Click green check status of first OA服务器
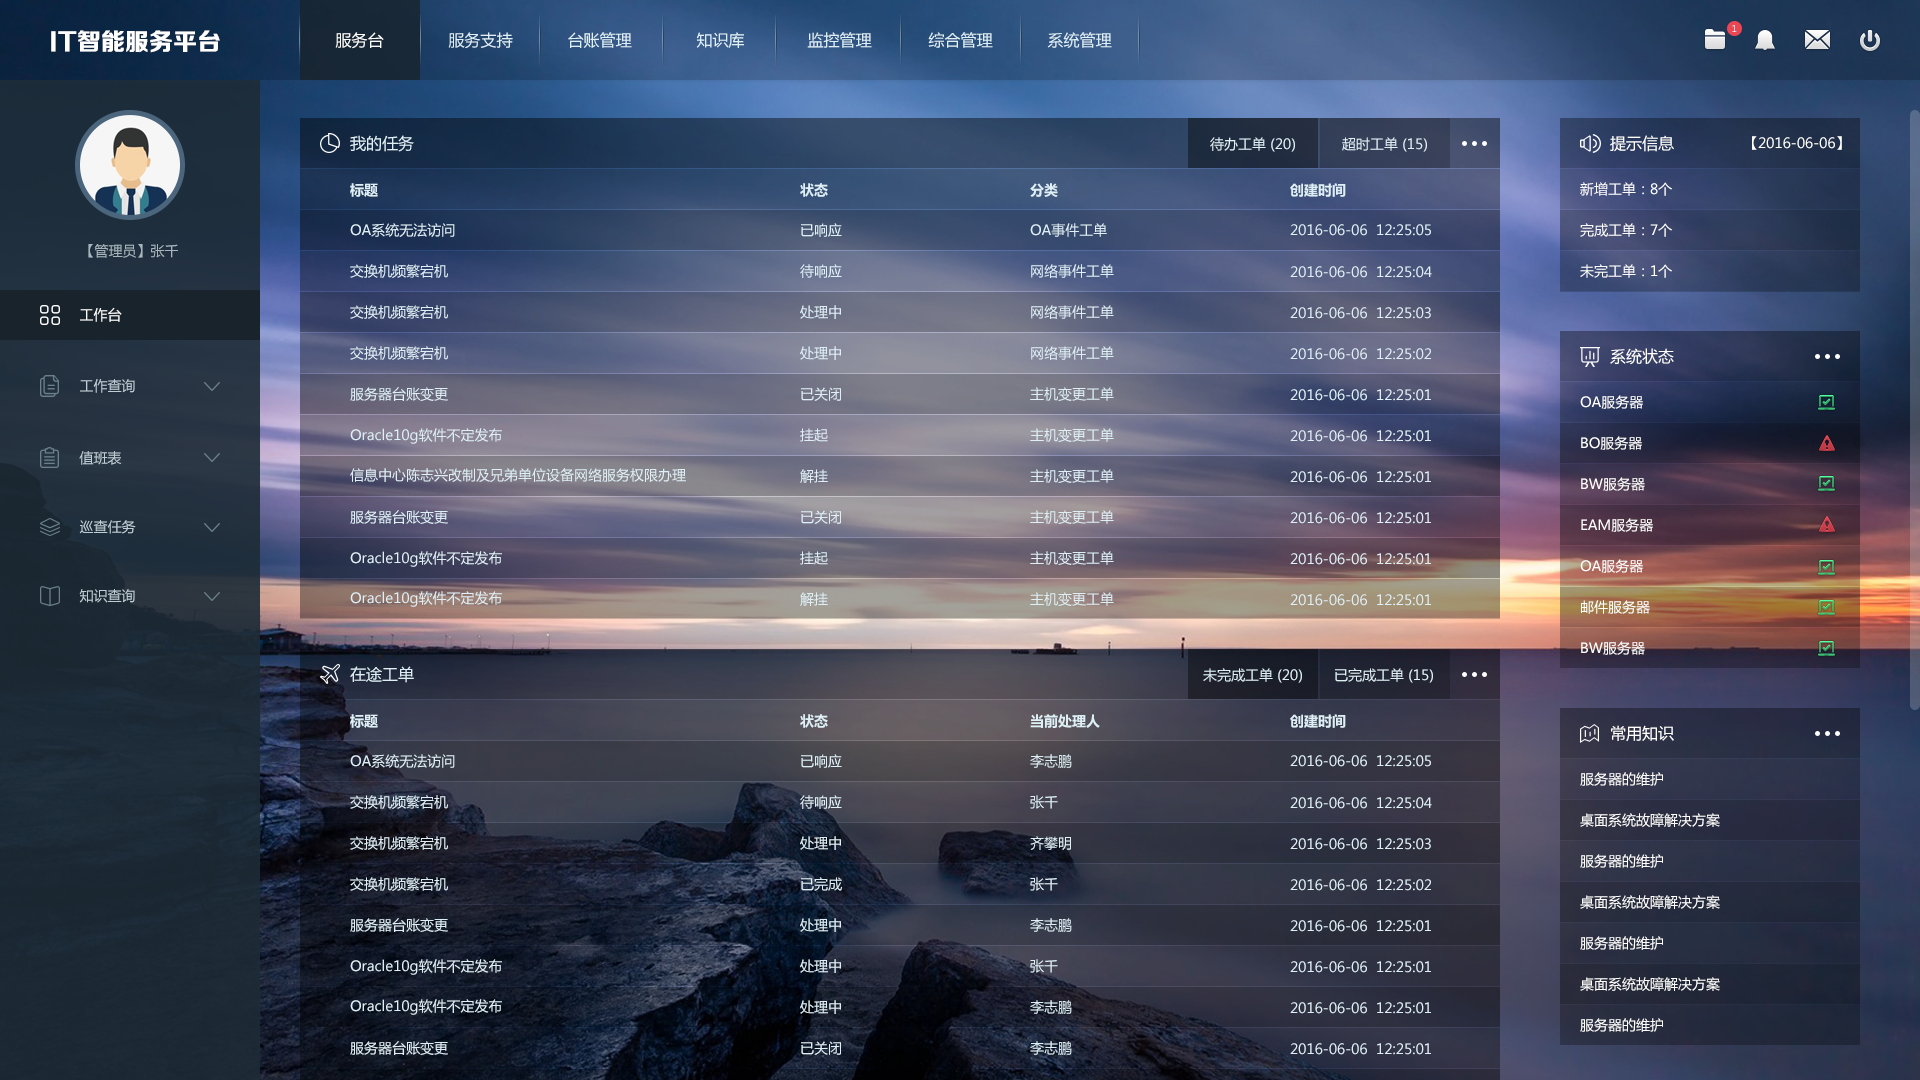1920x1080 pixels. 1826,402
